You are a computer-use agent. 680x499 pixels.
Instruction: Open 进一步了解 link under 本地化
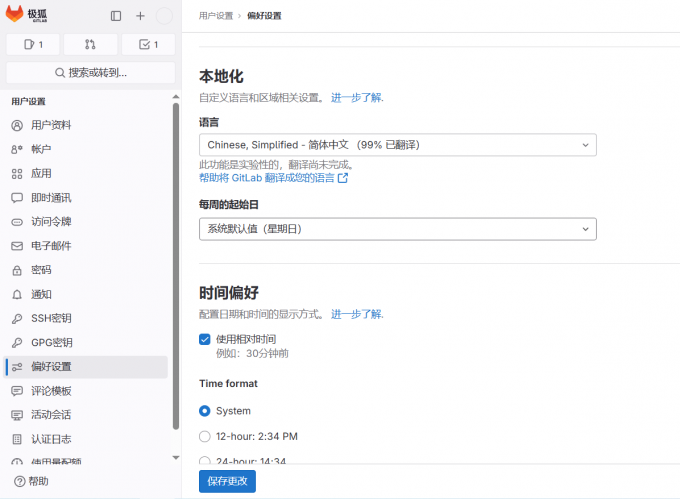coord(357,98)
